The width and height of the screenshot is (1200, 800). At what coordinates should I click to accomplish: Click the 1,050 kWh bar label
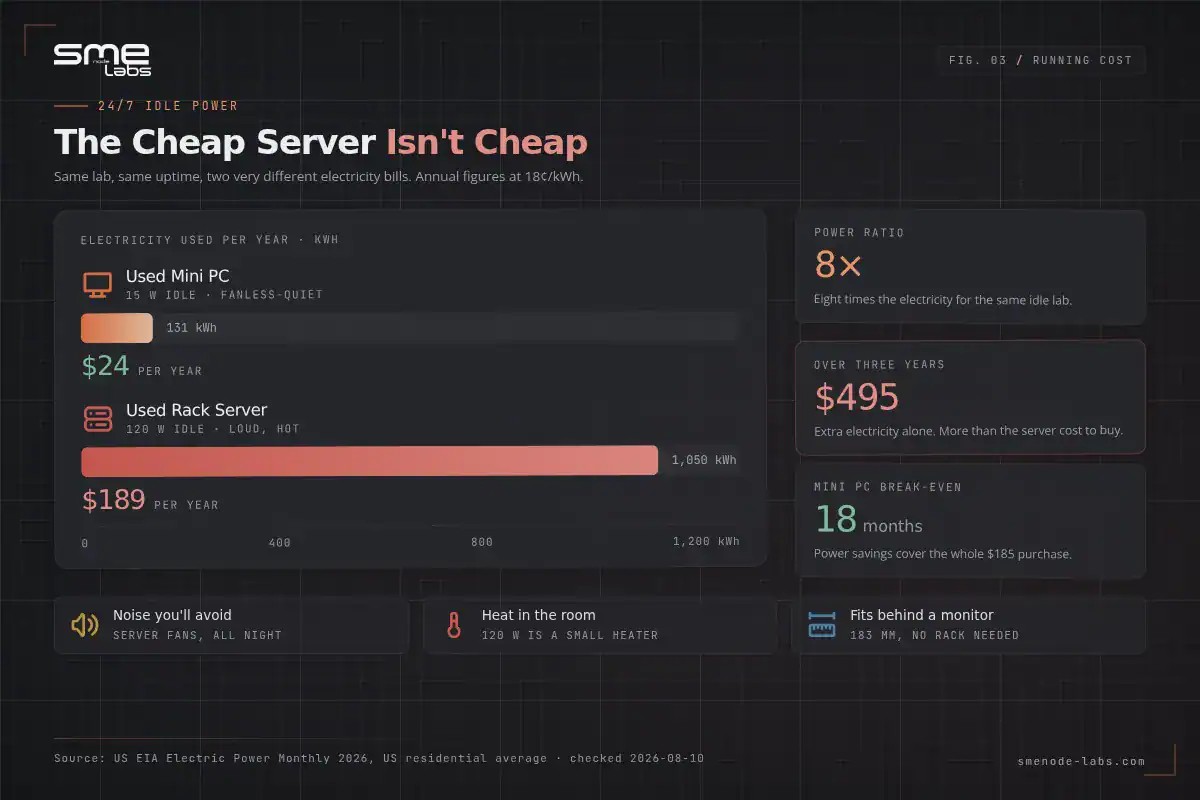click(x=704, y=460)
